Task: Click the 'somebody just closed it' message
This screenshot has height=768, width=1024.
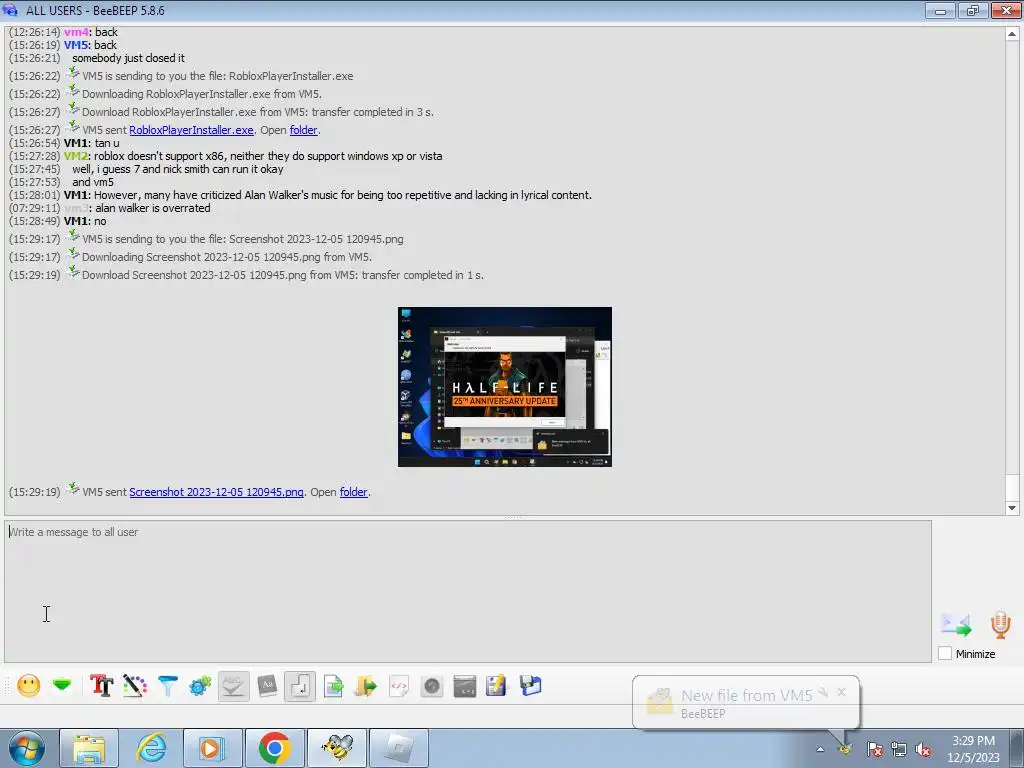Action: coord(128,58)
